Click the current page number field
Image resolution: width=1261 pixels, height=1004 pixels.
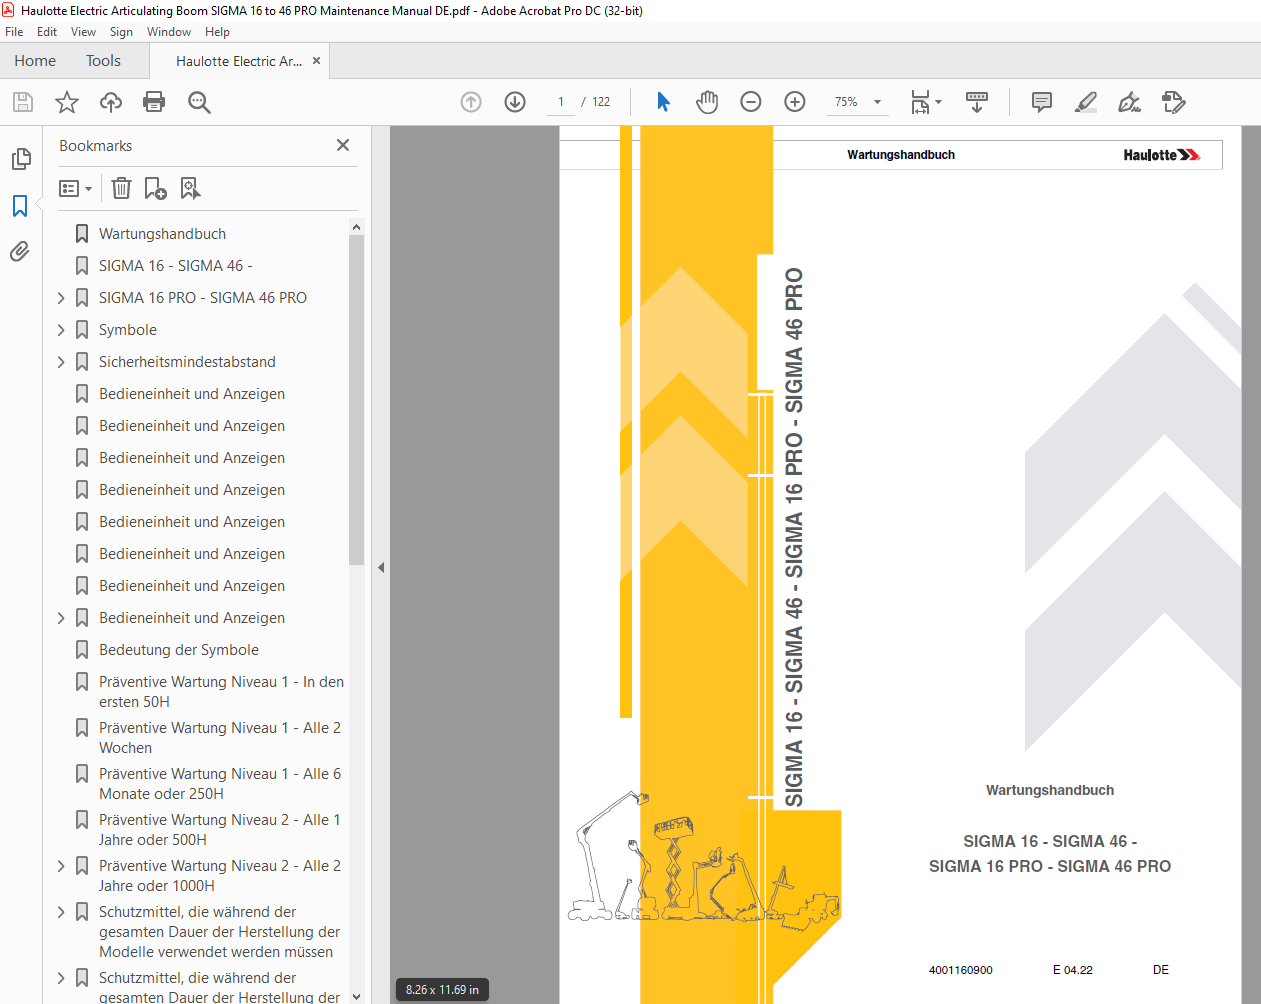click(561, 102)
